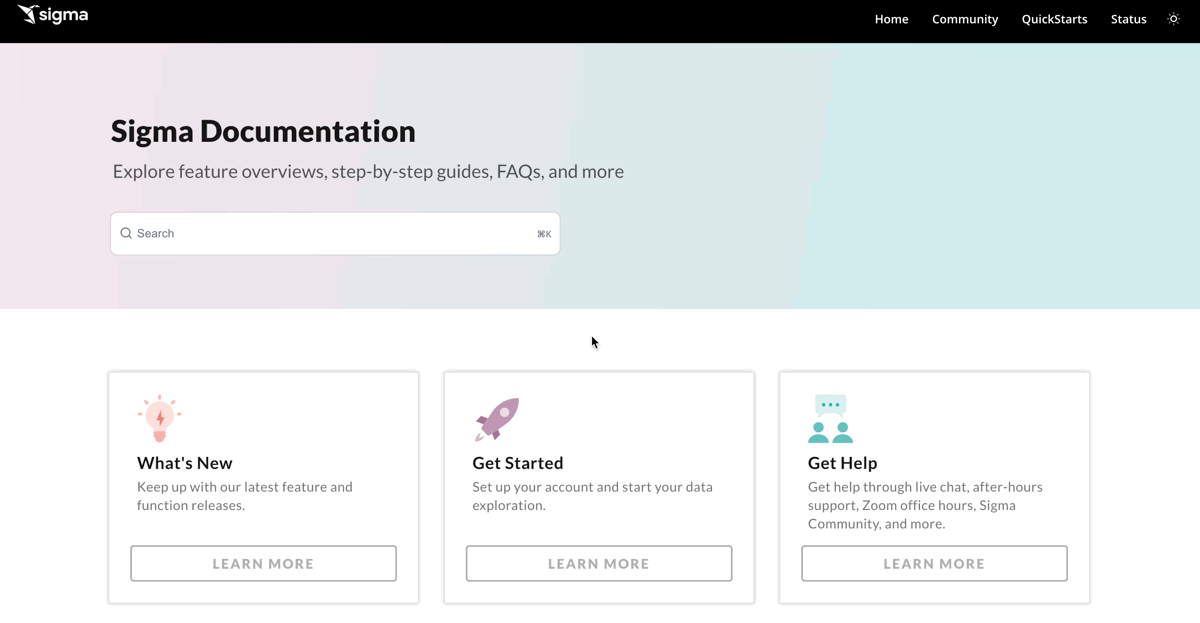Click the magnifying glass search icon
1200x623 pixels.
point(126,233)
